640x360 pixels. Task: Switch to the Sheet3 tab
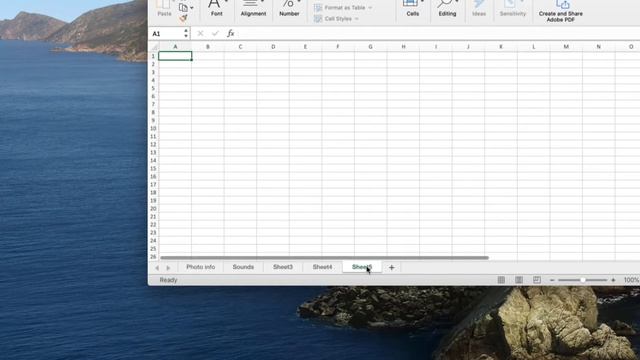coord(283,267)
